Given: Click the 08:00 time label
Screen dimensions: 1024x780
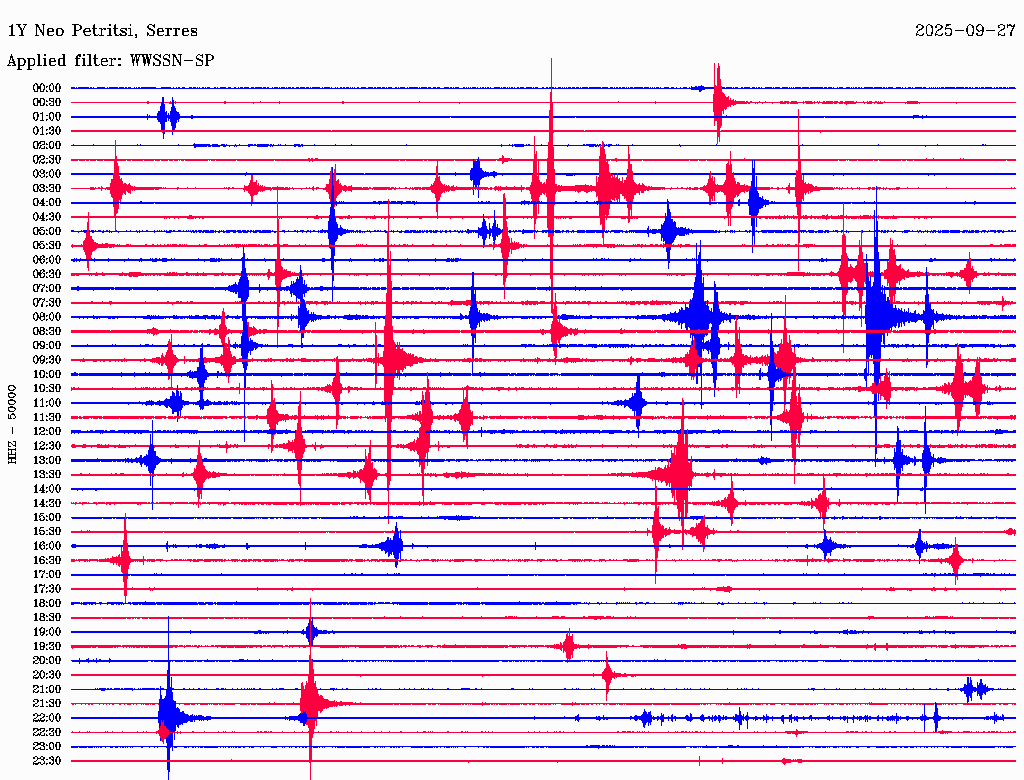Looking at the screenshot, I should click(x=47, y=317).
